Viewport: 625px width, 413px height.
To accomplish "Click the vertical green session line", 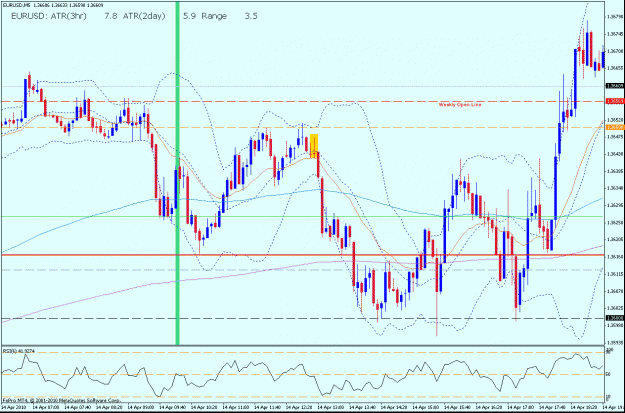I will (x=177, y=173).
